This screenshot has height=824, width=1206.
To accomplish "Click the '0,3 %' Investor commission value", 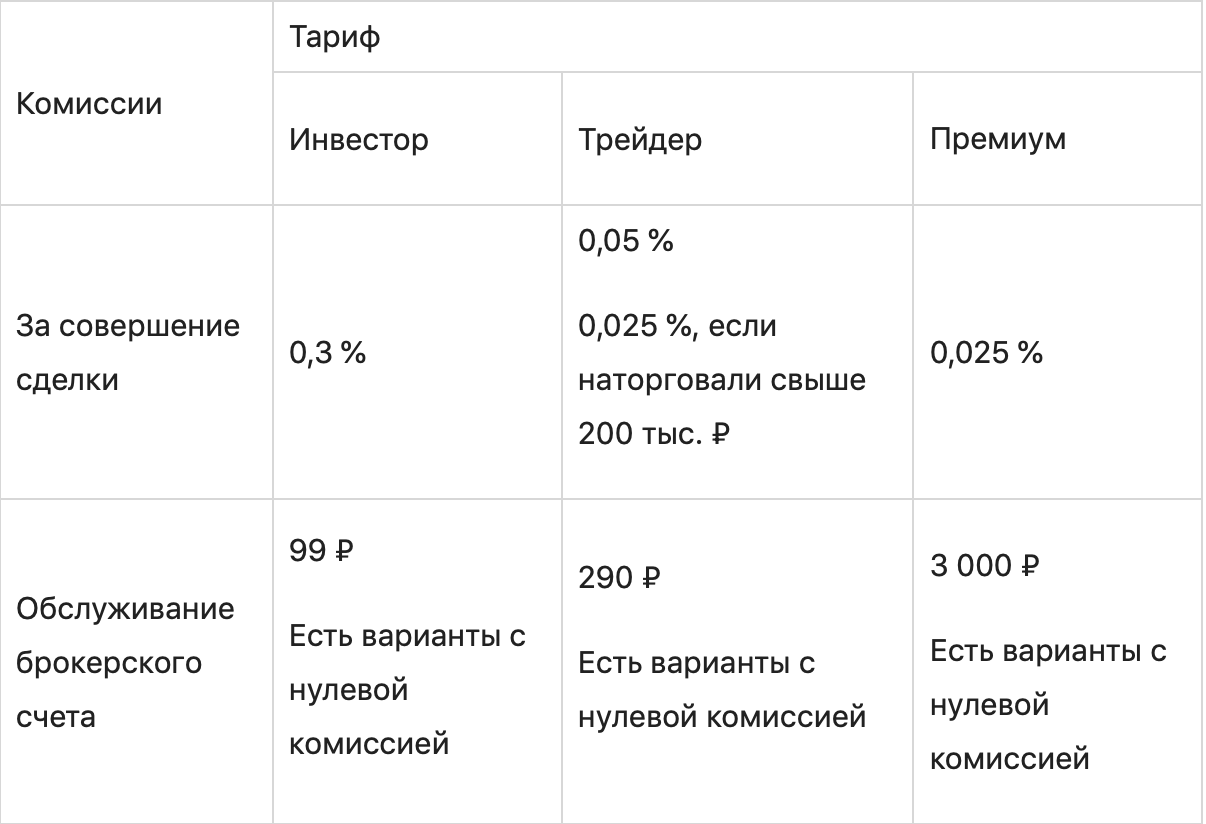I will [327, 354].
